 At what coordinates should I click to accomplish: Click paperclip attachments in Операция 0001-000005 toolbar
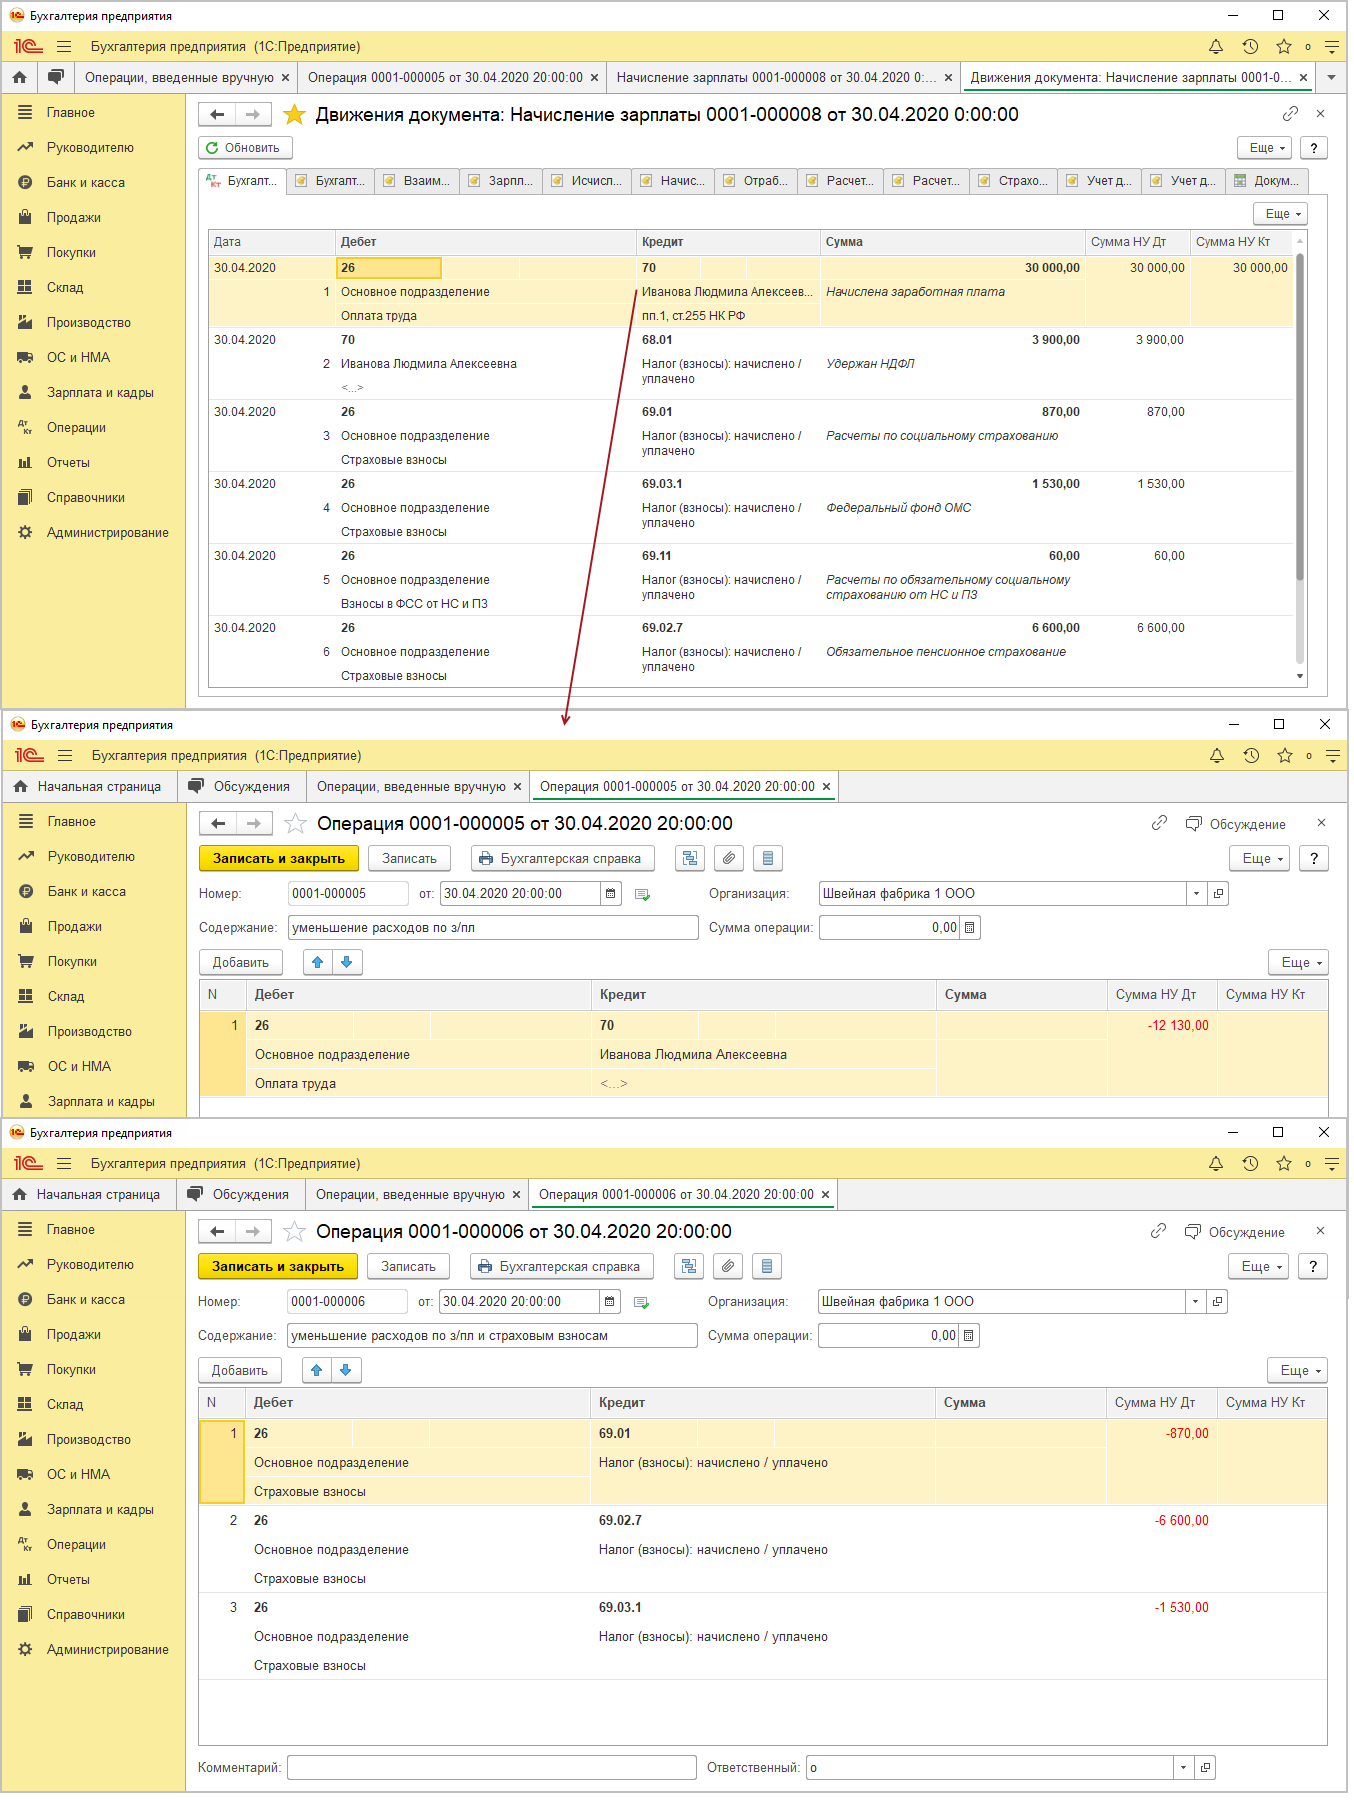click(730, 859)
